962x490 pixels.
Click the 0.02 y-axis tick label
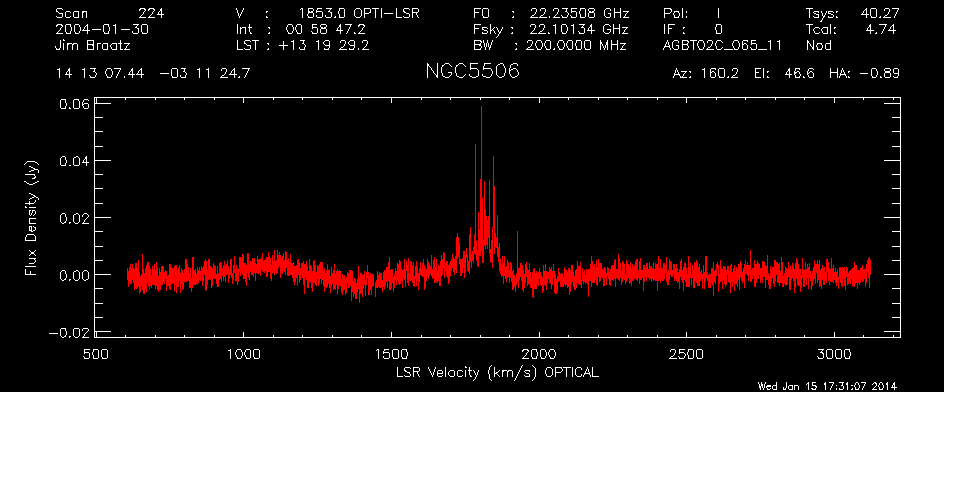[x=74, y=218]
